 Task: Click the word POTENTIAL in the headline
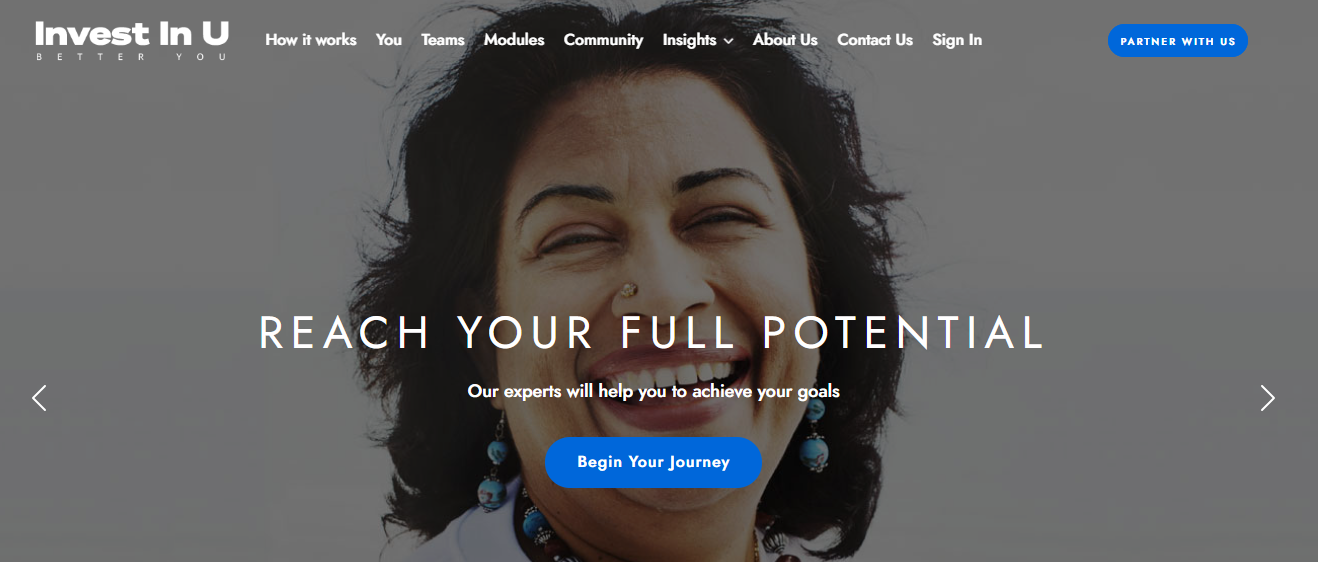(904, 333)
